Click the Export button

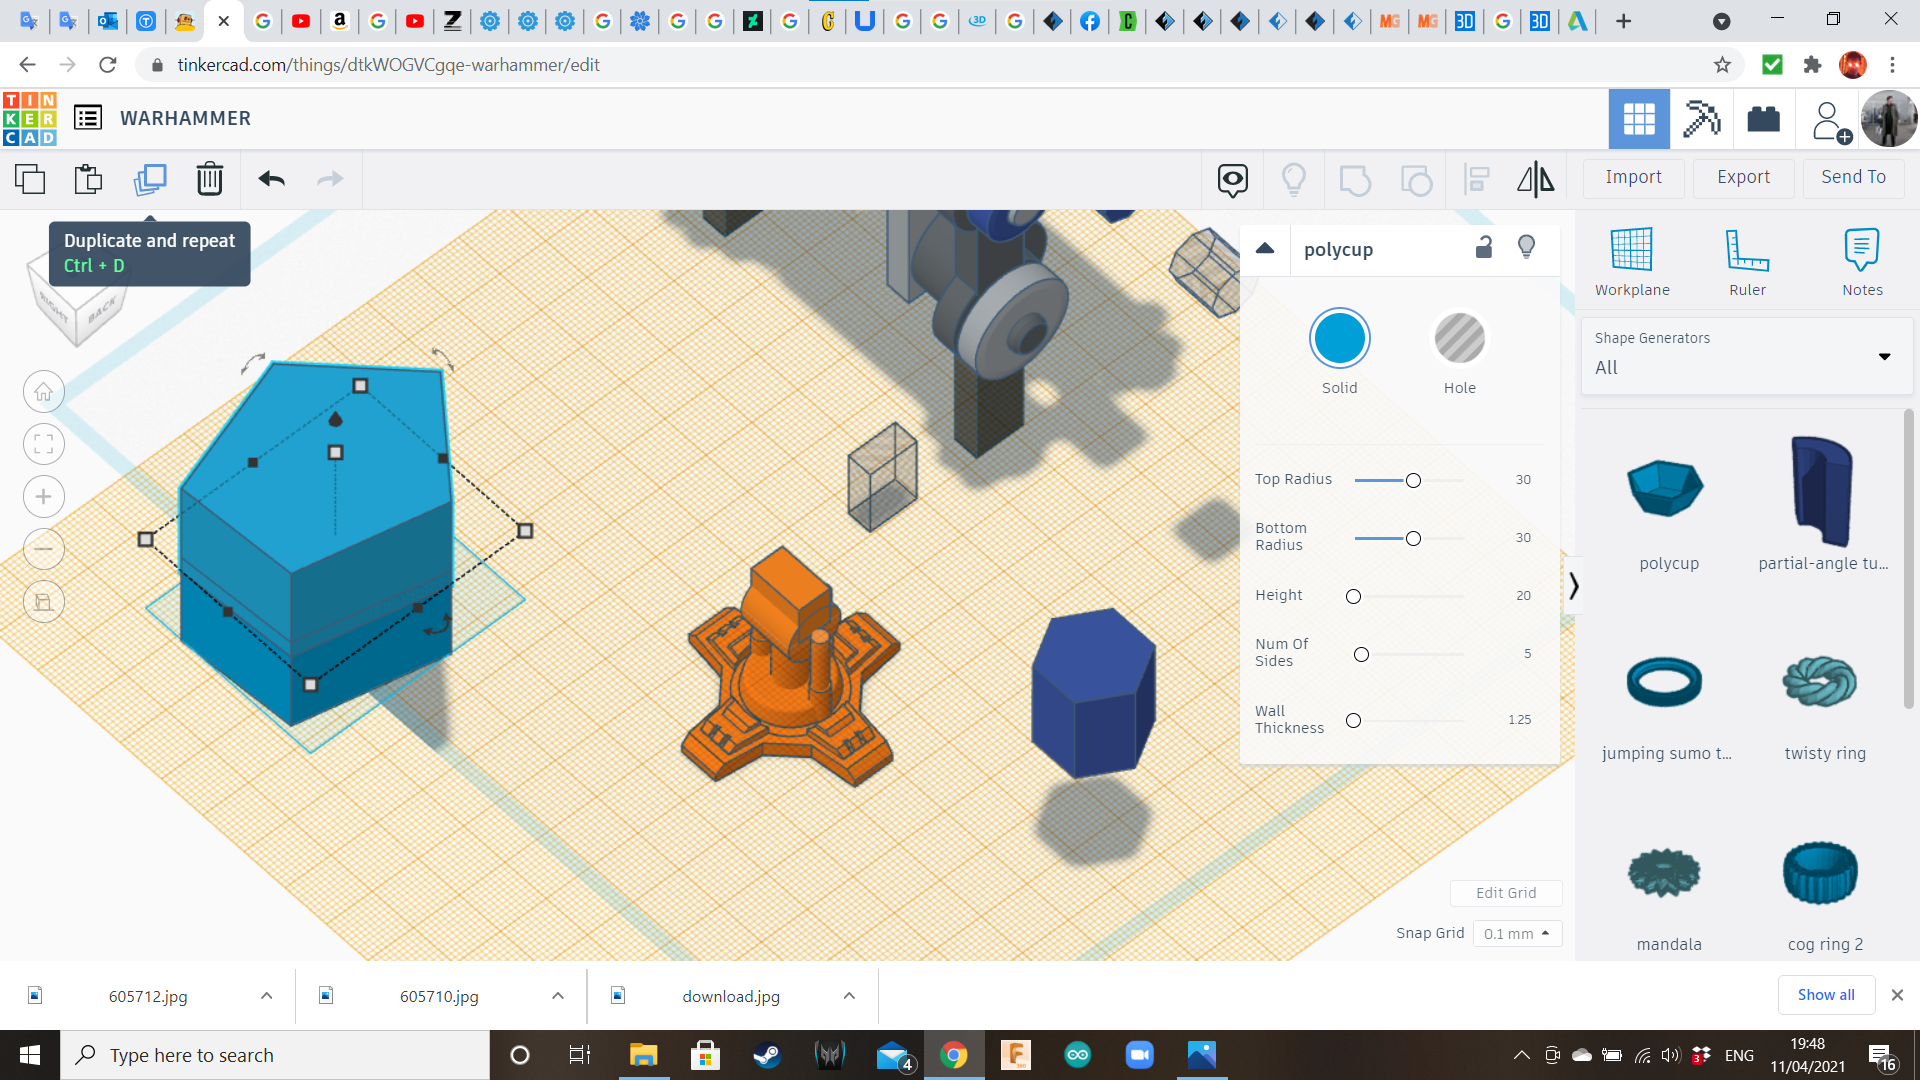1743,177
